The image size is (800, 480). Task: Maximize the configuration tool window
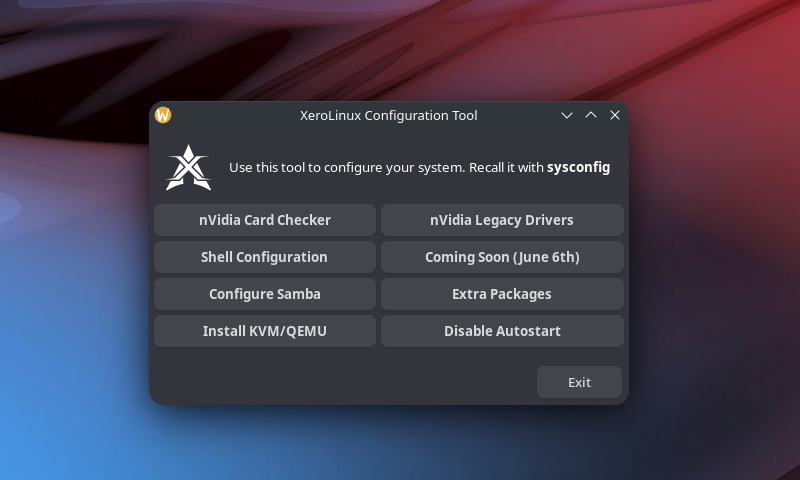pyautogui.click(x=591, y=115)
